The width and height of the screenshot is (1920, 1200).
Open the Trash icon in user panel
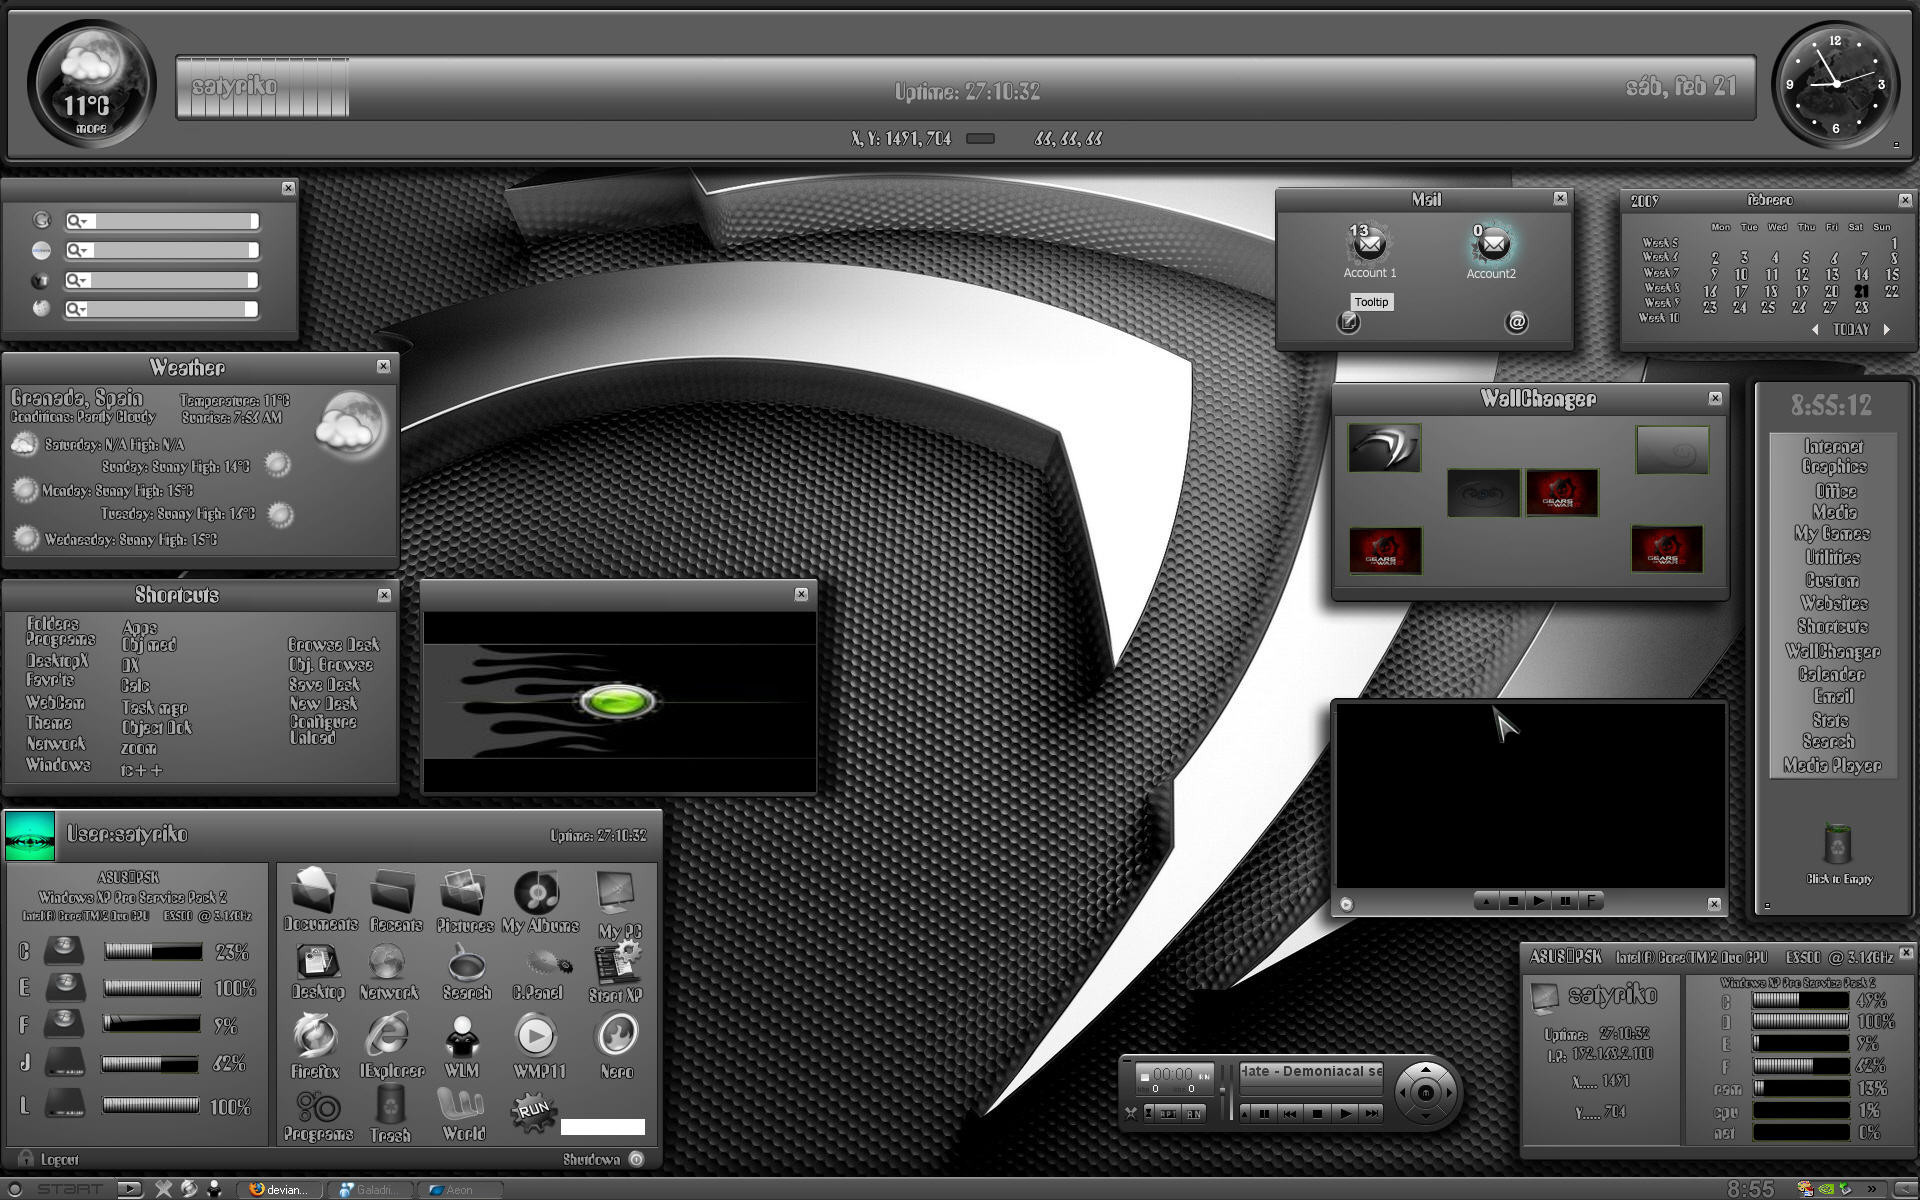click(x=390, y=1104)
